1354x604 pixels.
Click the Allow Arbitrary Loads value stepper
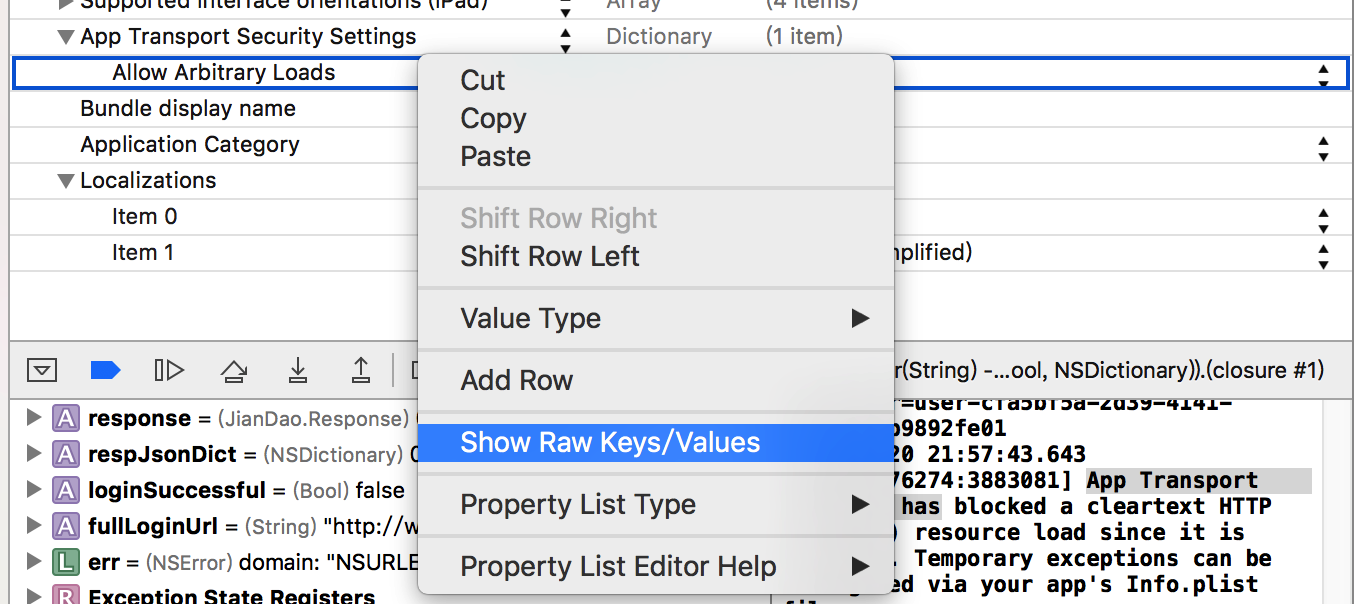pyautogui.click(x=1323, y=76)
